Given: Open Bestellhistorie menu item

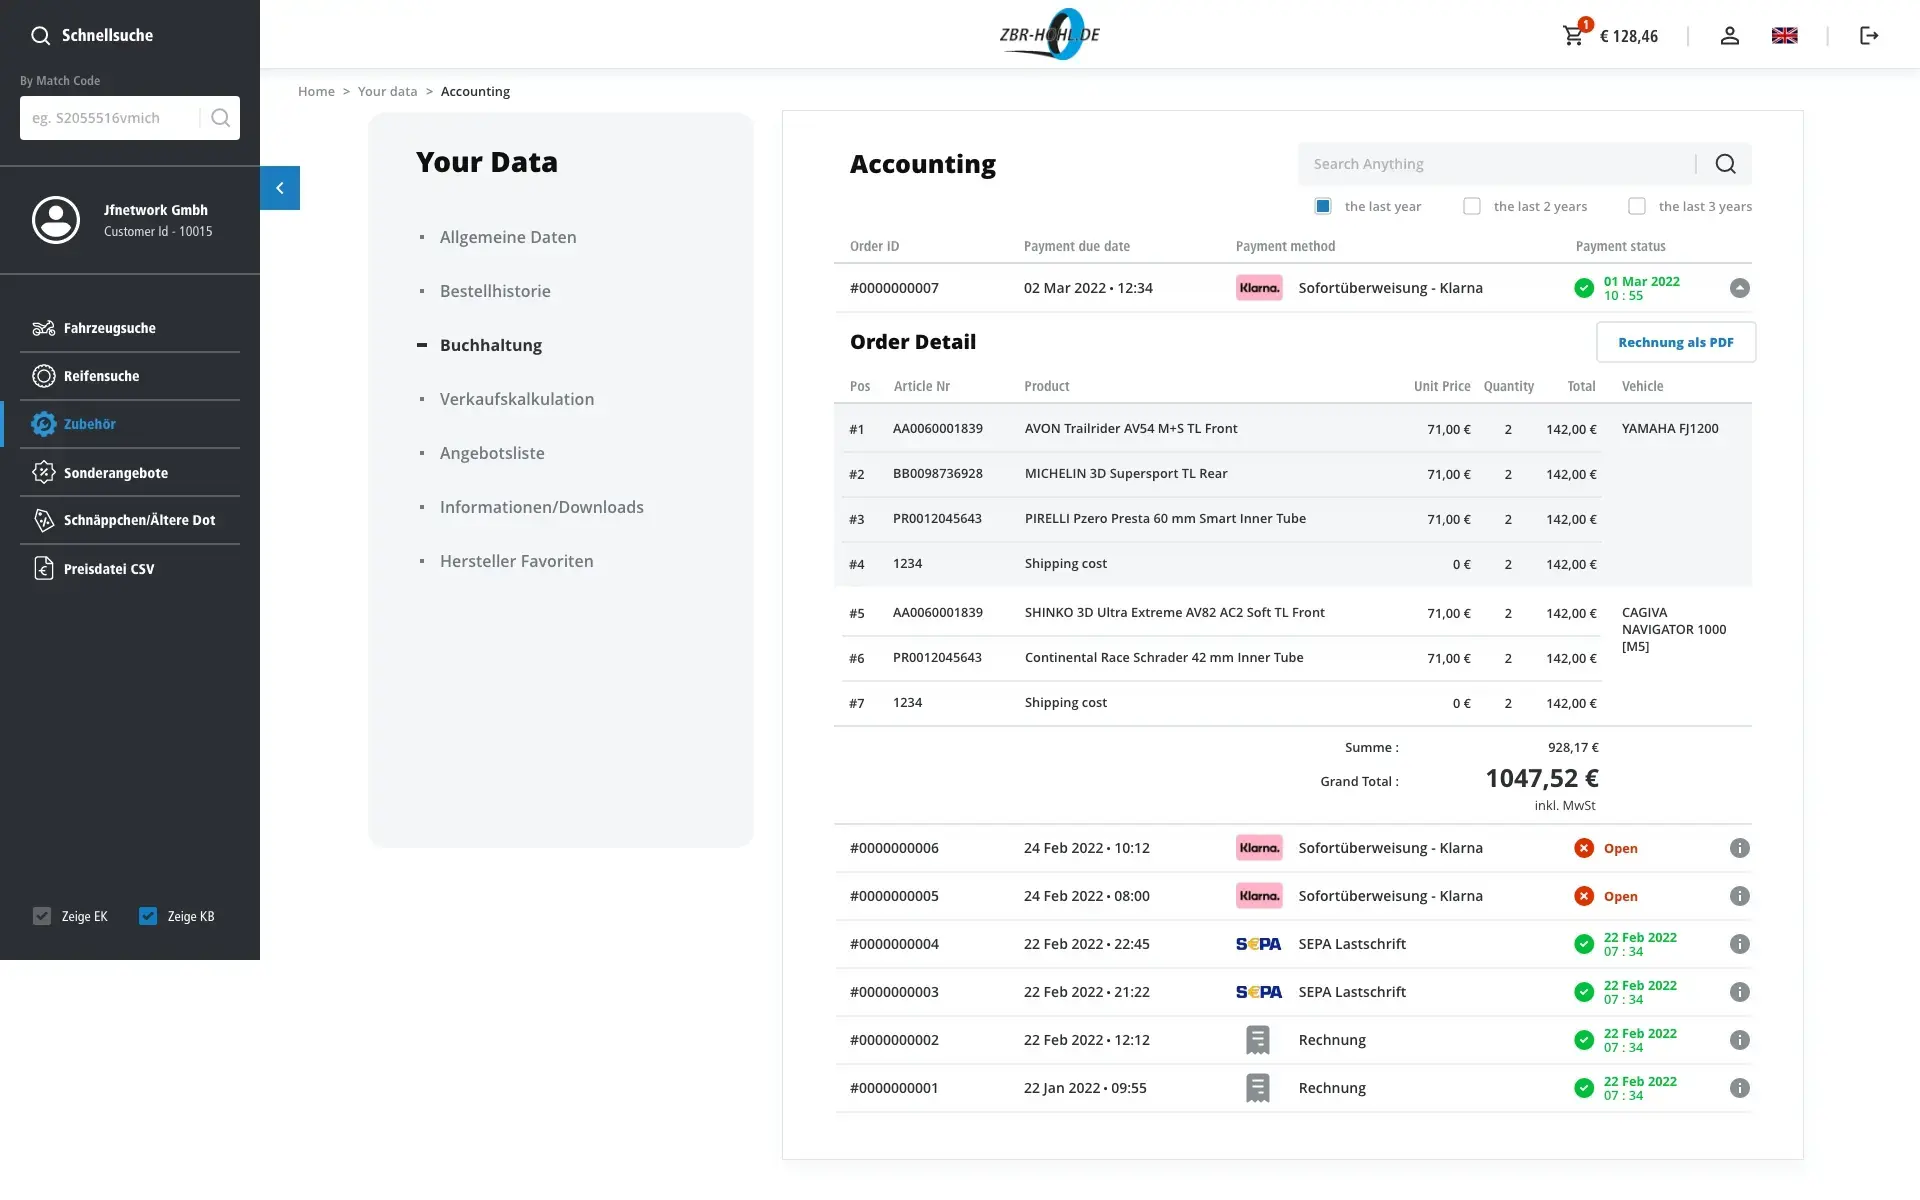Looking at the screenshot, I should coord(493,290).
